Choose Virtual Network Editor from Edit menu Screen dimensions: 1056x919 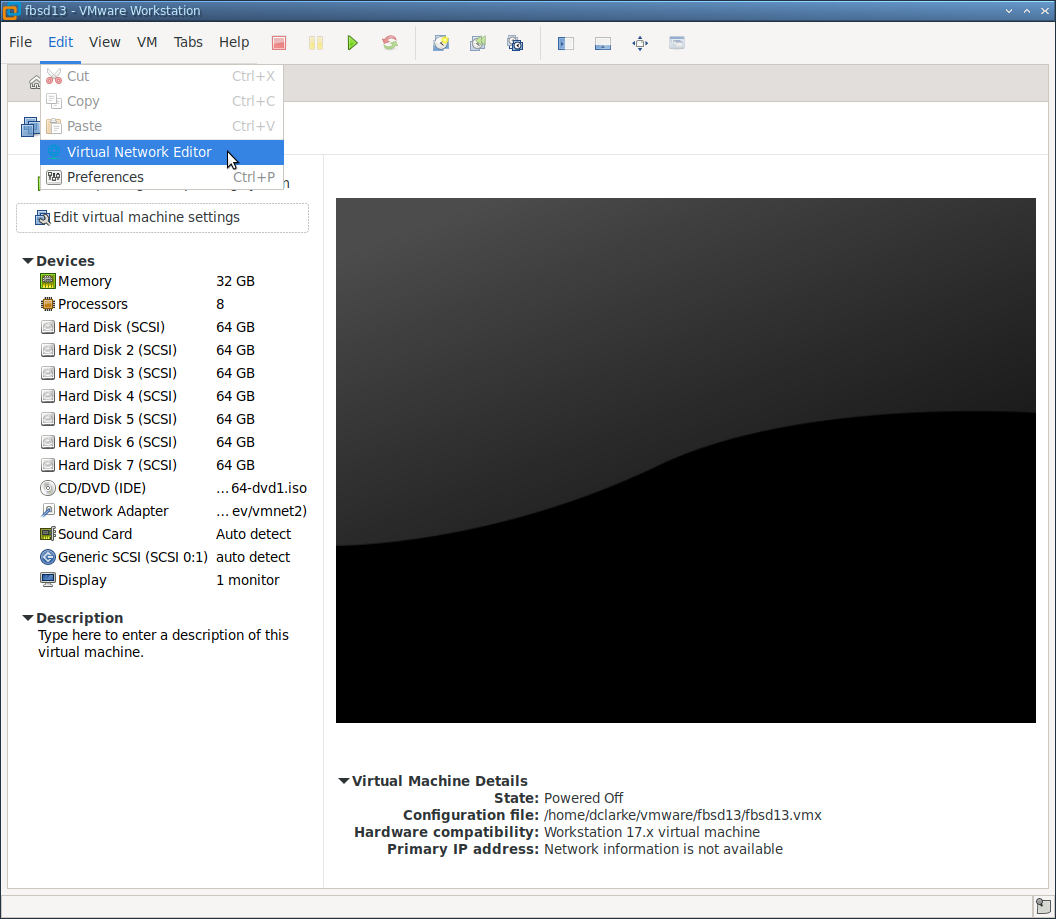click(x=162, y=152)
